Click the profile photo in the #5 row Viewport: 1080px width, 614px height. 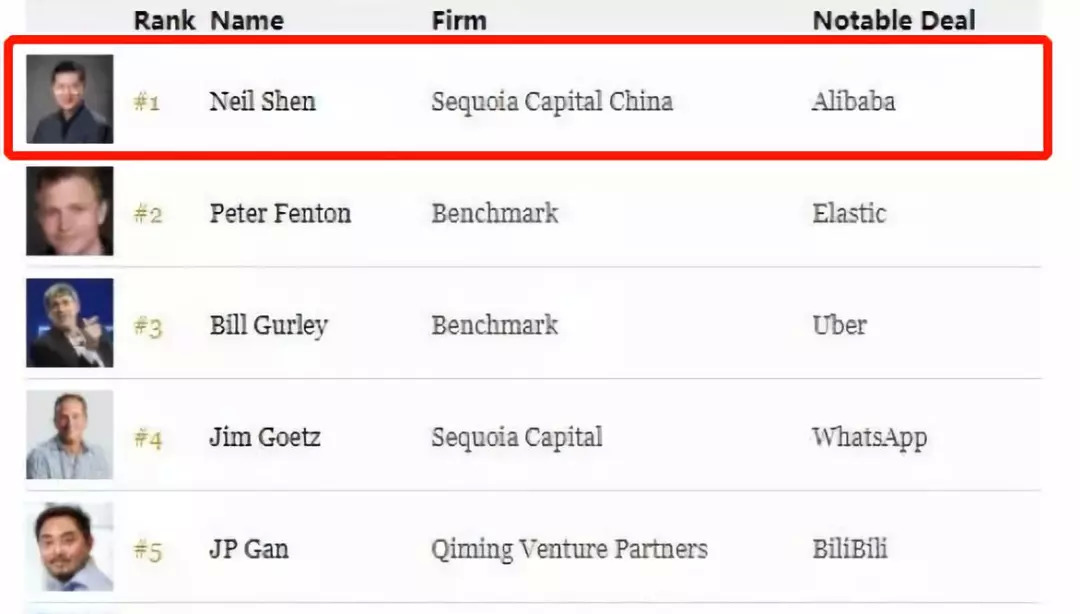click(69, 547)
